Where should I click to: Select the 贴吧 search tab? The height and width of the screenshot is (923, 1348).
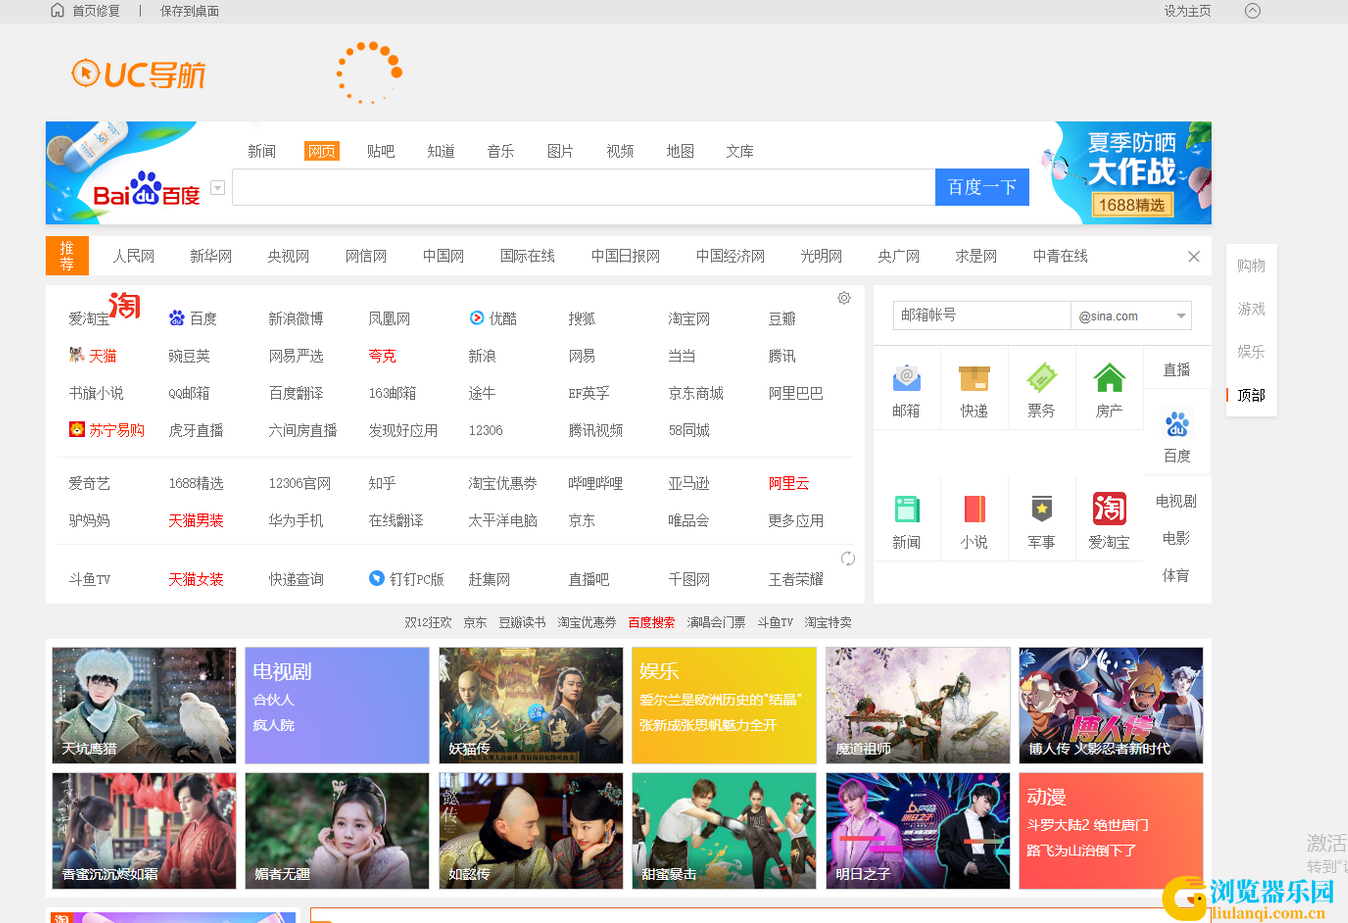381,151
